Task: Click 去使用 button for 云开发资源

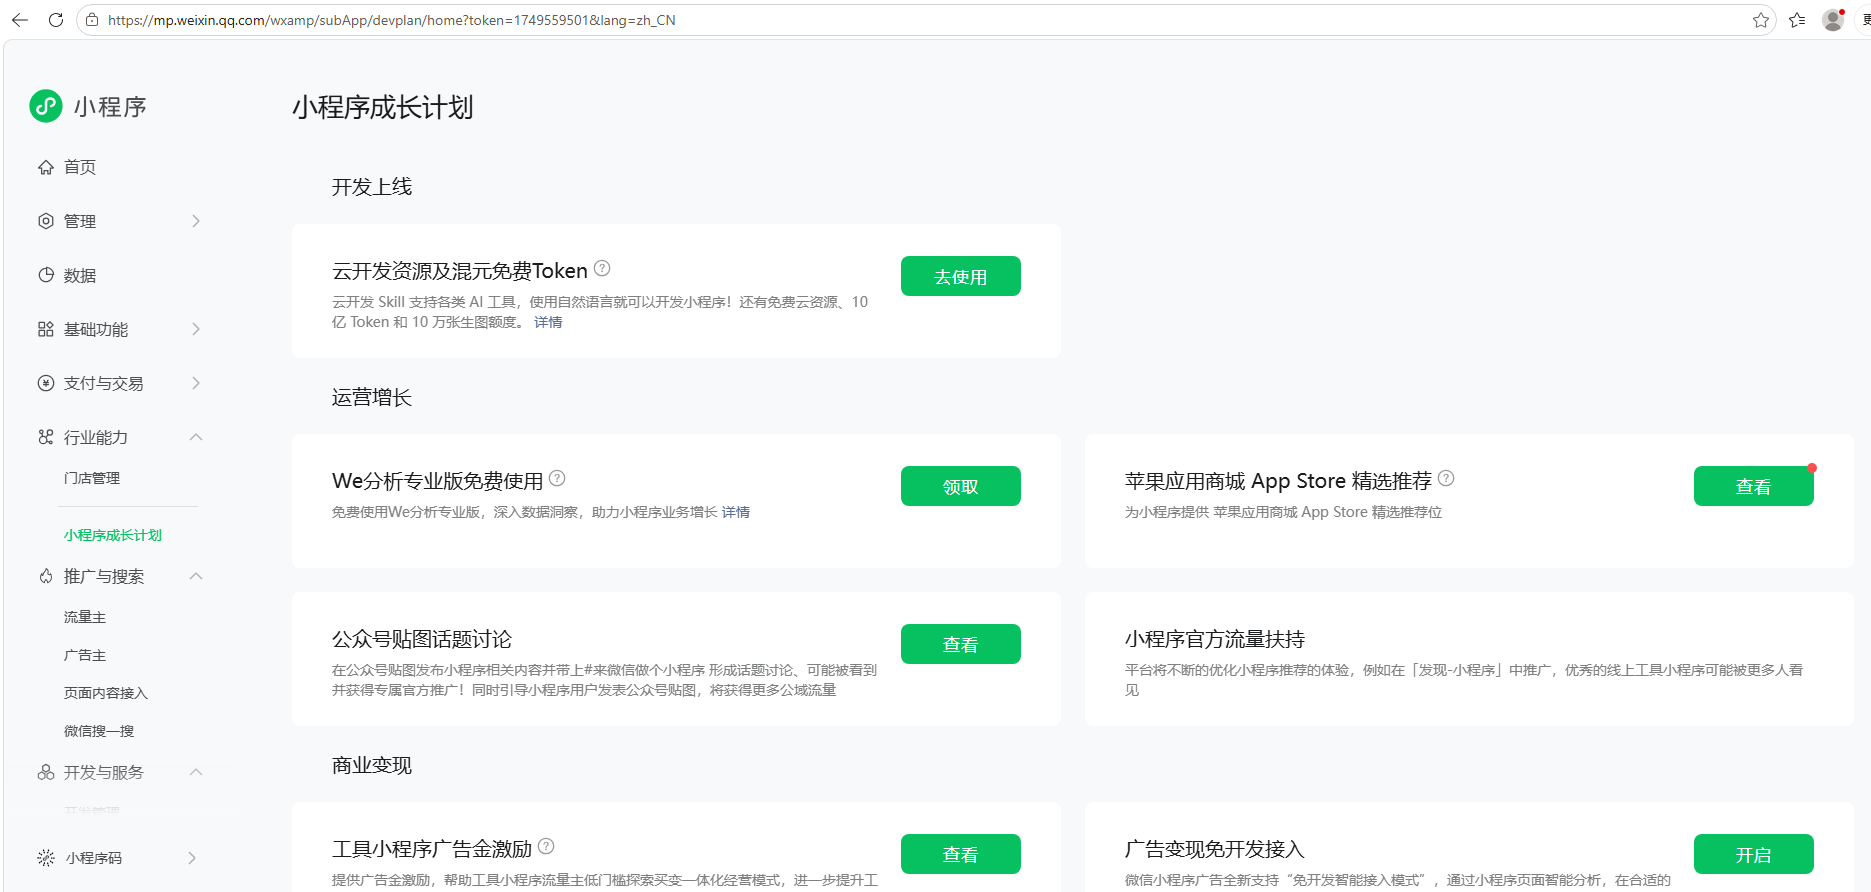Action: coord(961,276)
